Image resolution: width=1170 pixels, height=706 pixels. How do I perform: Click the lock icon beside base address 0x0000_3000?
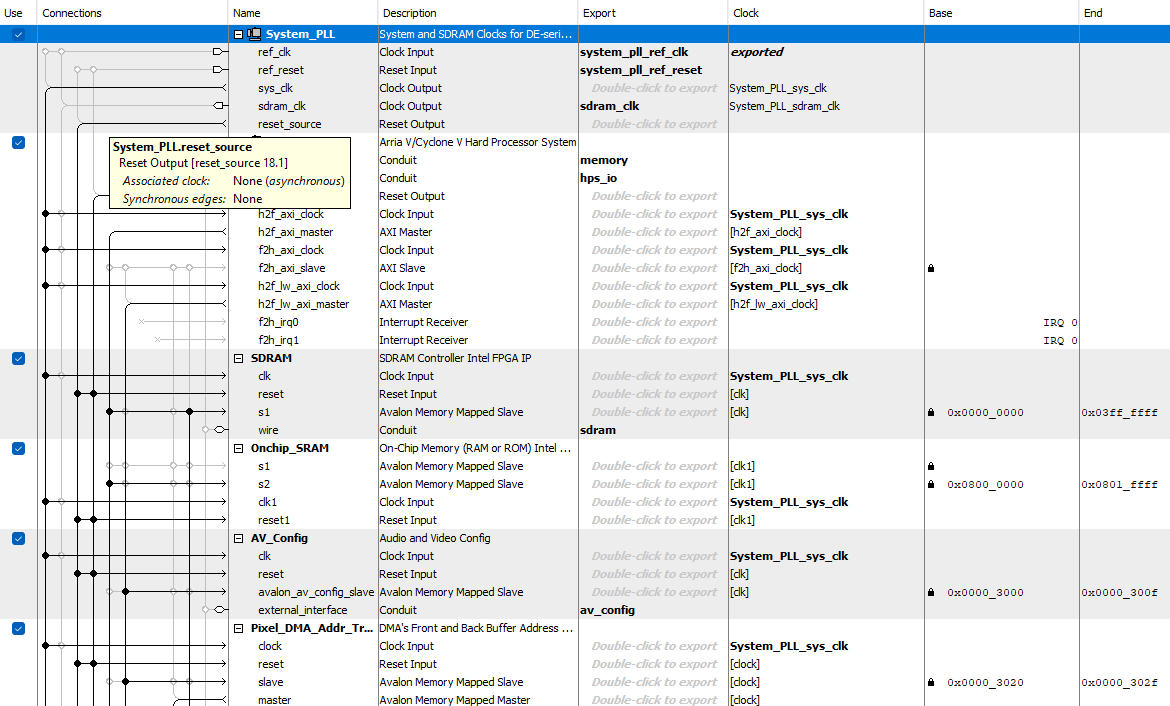click(x=930, y=592)
